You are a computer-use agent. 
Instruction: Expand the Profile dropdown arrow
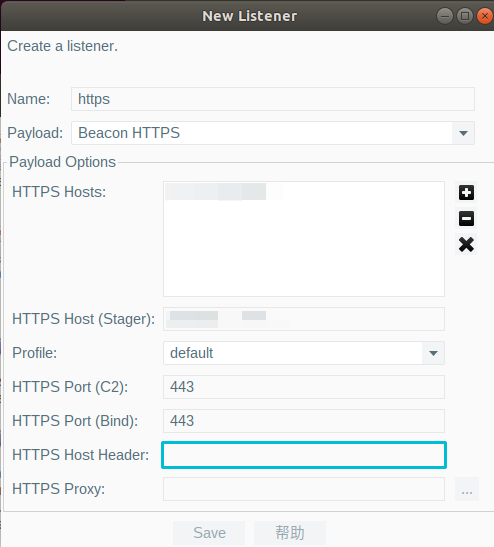433,353
